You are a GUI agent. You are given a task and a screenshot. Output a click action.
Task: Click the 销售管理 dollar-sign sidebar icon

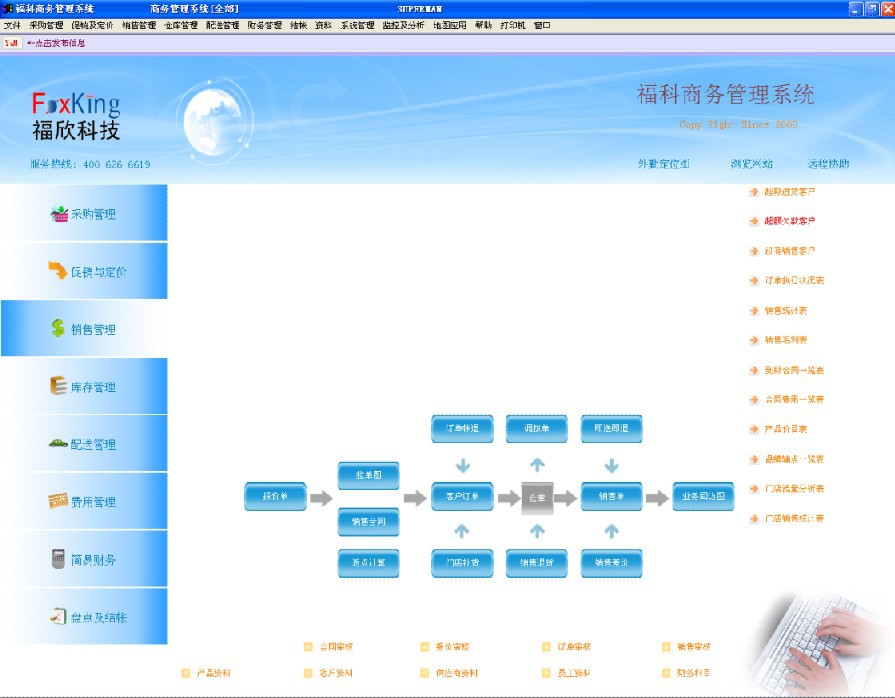[x=58, y=329]
